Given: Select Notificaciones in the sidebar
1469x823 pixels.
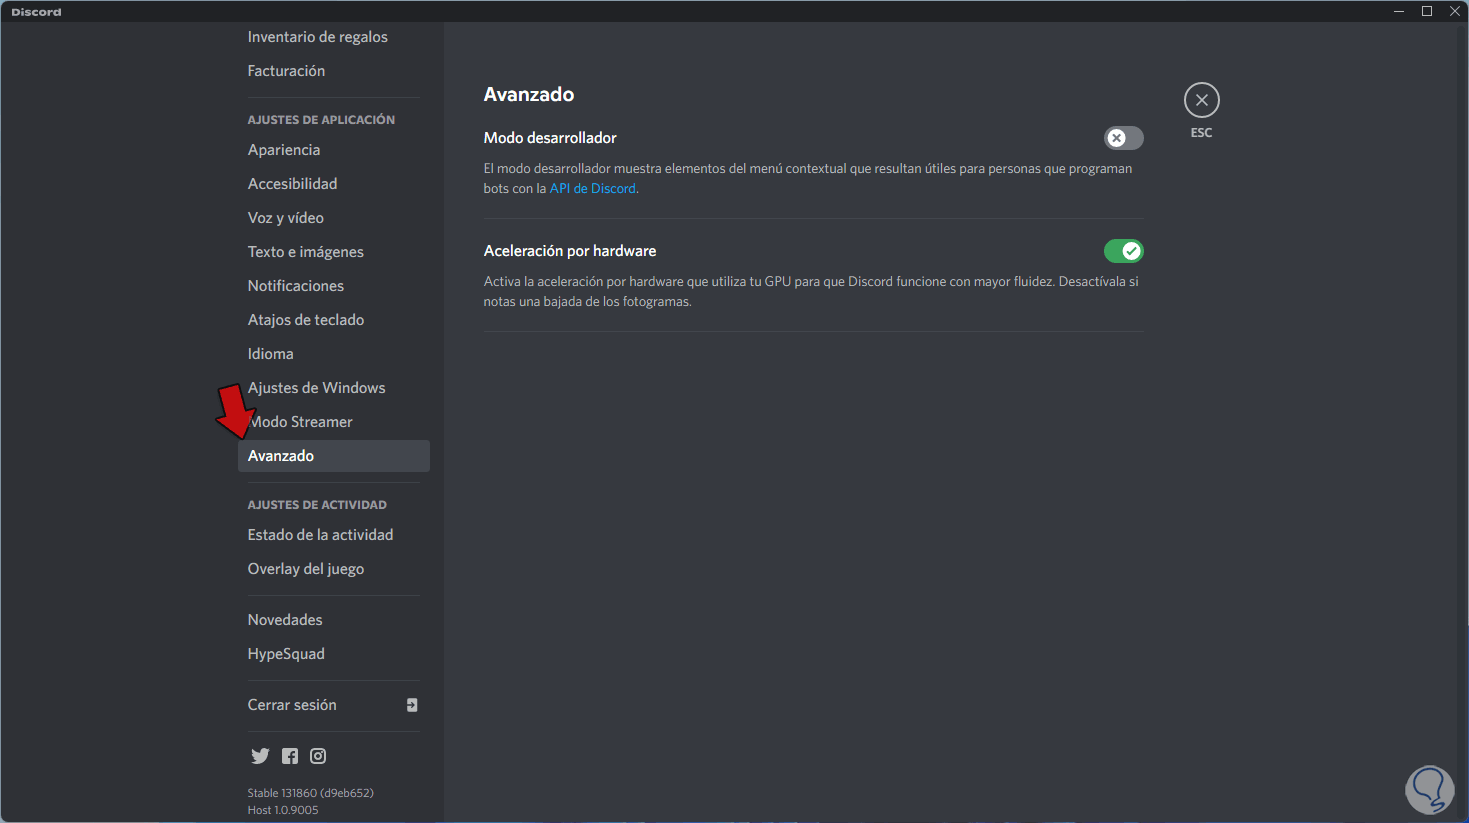Looking at the screenshot, I should point(296,286).
